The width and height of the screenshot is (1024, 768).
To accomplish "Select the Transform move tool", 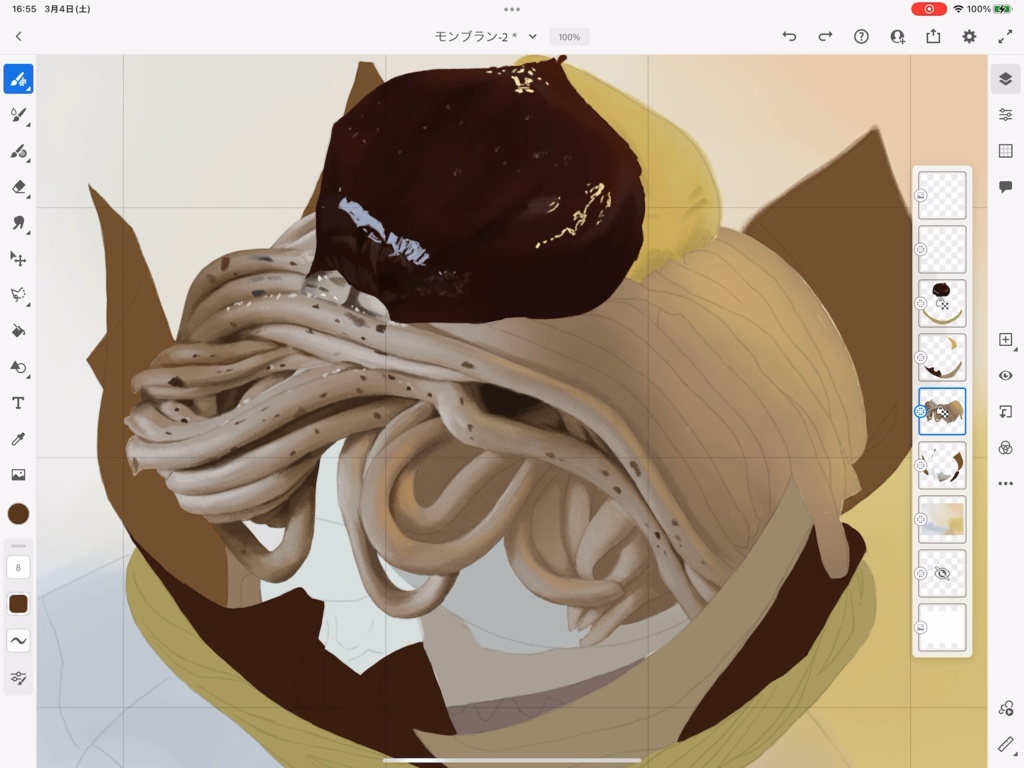I will point(18,259).
